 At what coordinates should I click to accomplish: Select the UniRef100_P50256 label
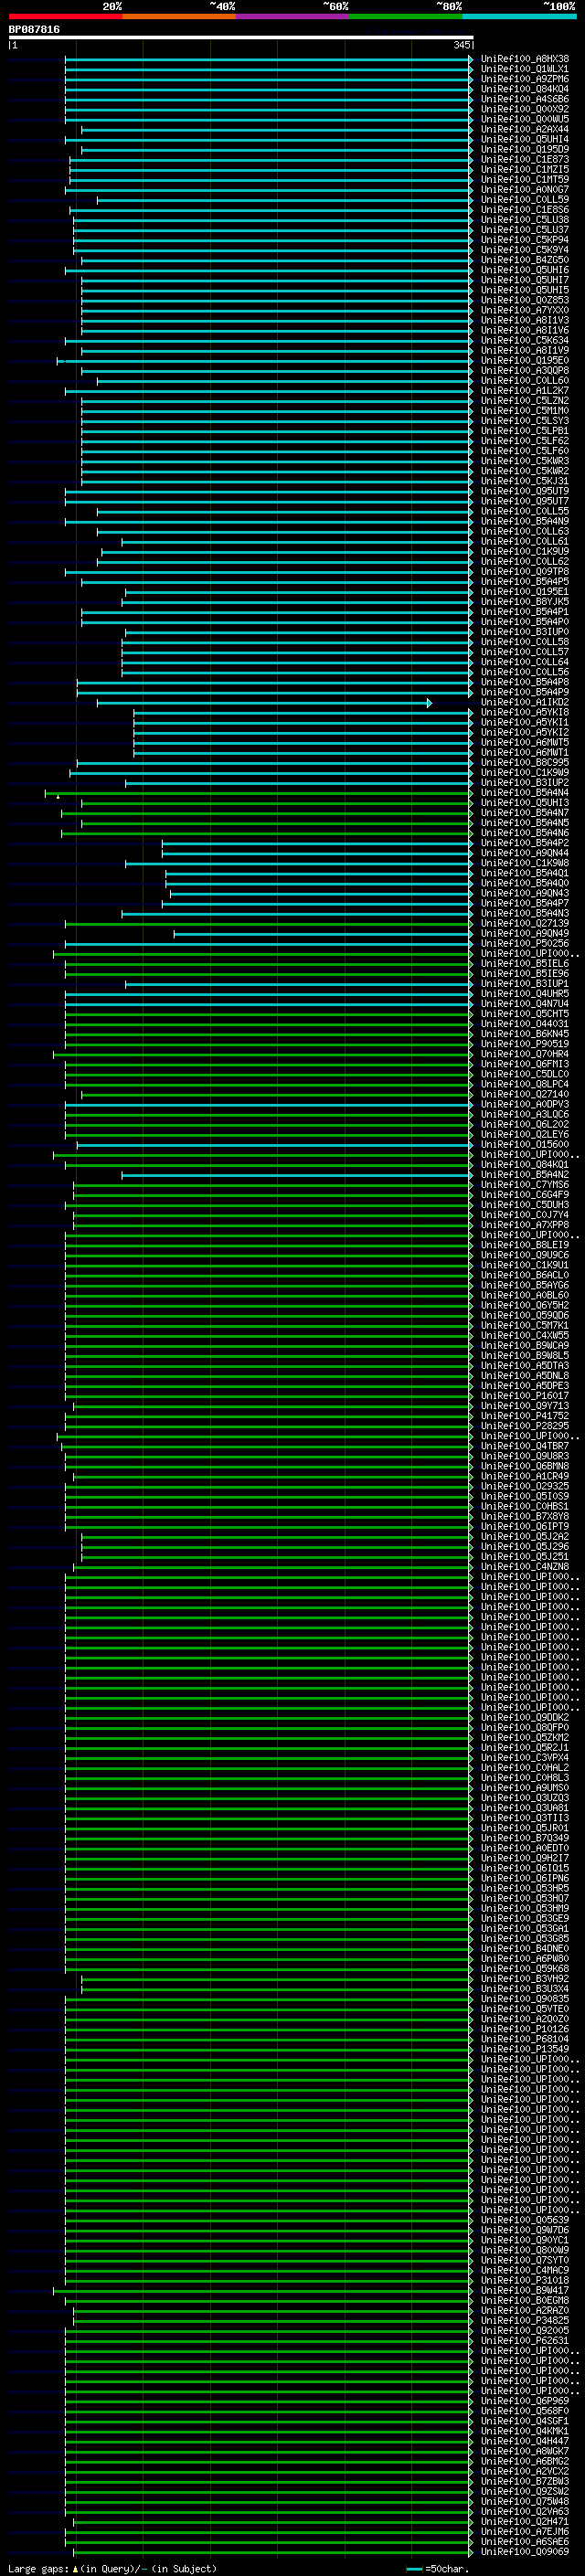pyautogui.click(x=524, y=943)
